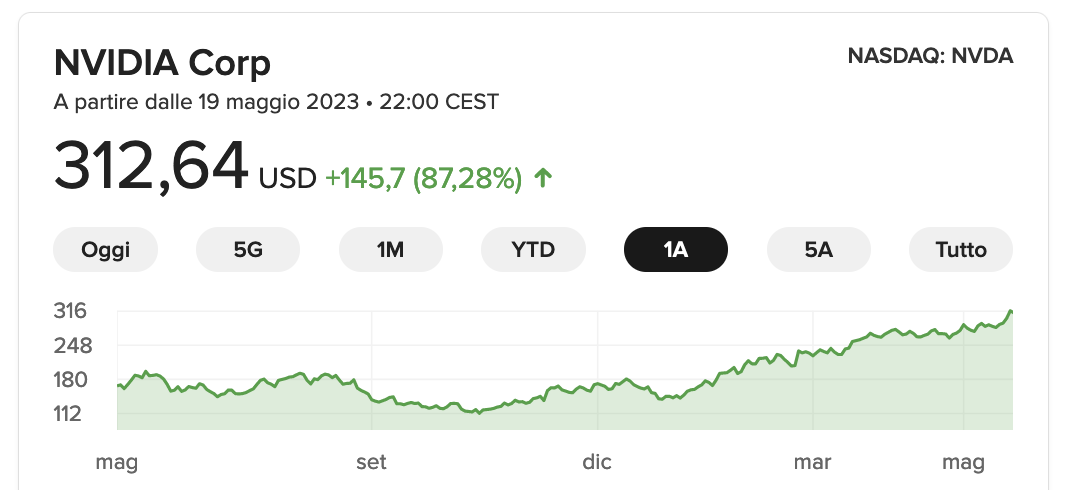Select the YTD range button
1080x490 pixels.
tap(533, 249)
